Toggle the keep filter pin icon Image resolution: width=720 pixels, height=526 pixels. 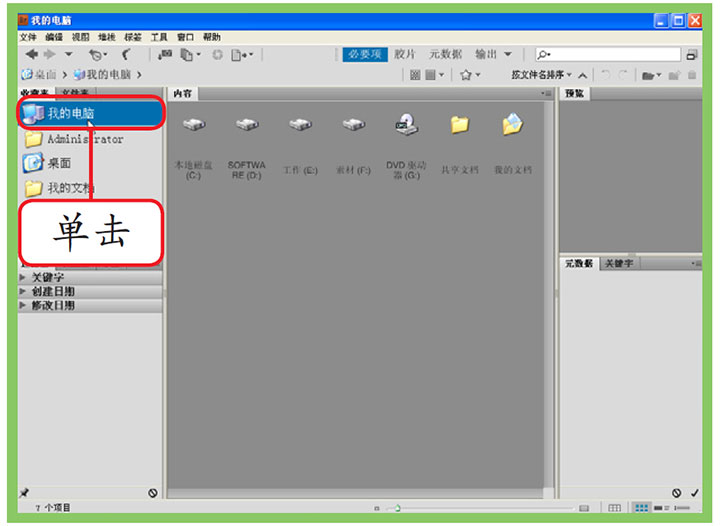24,493
